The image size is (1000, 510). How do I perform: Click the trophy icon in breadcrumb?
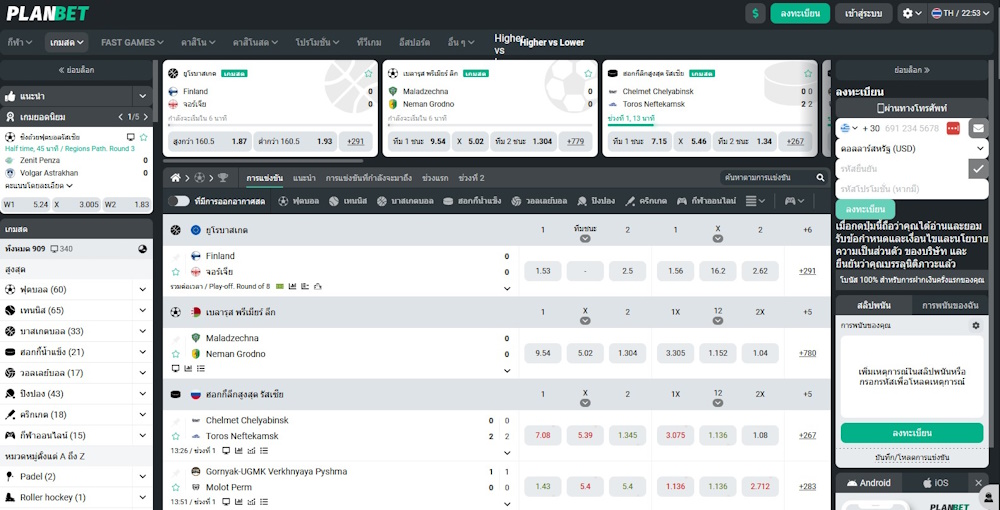coord(223,178)
